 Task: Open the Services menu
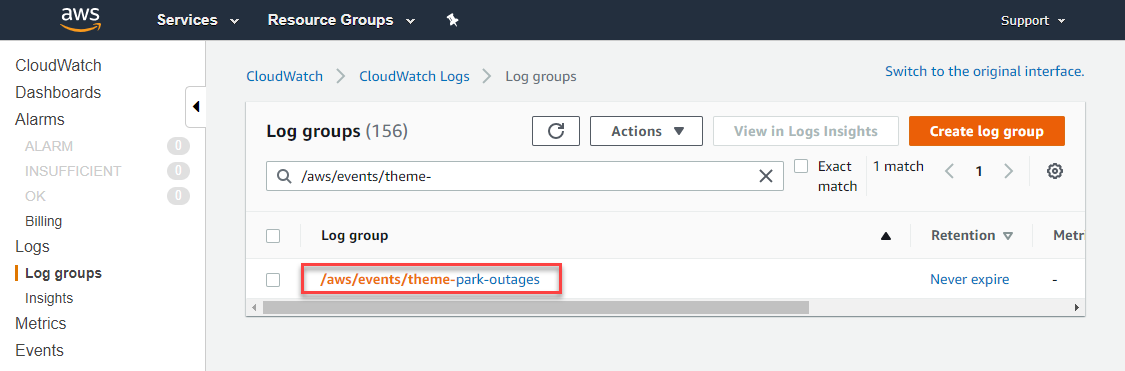(x=197, y=20)
